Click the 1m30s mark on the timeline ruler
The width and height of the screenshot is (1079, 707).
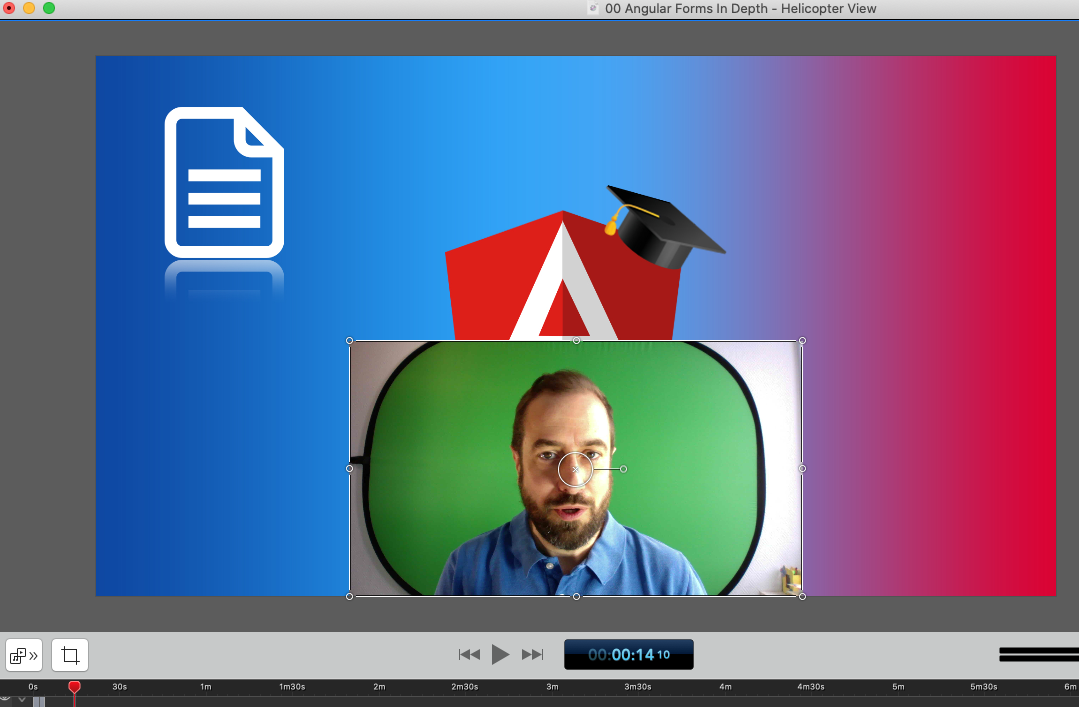(x=292, y=687)
